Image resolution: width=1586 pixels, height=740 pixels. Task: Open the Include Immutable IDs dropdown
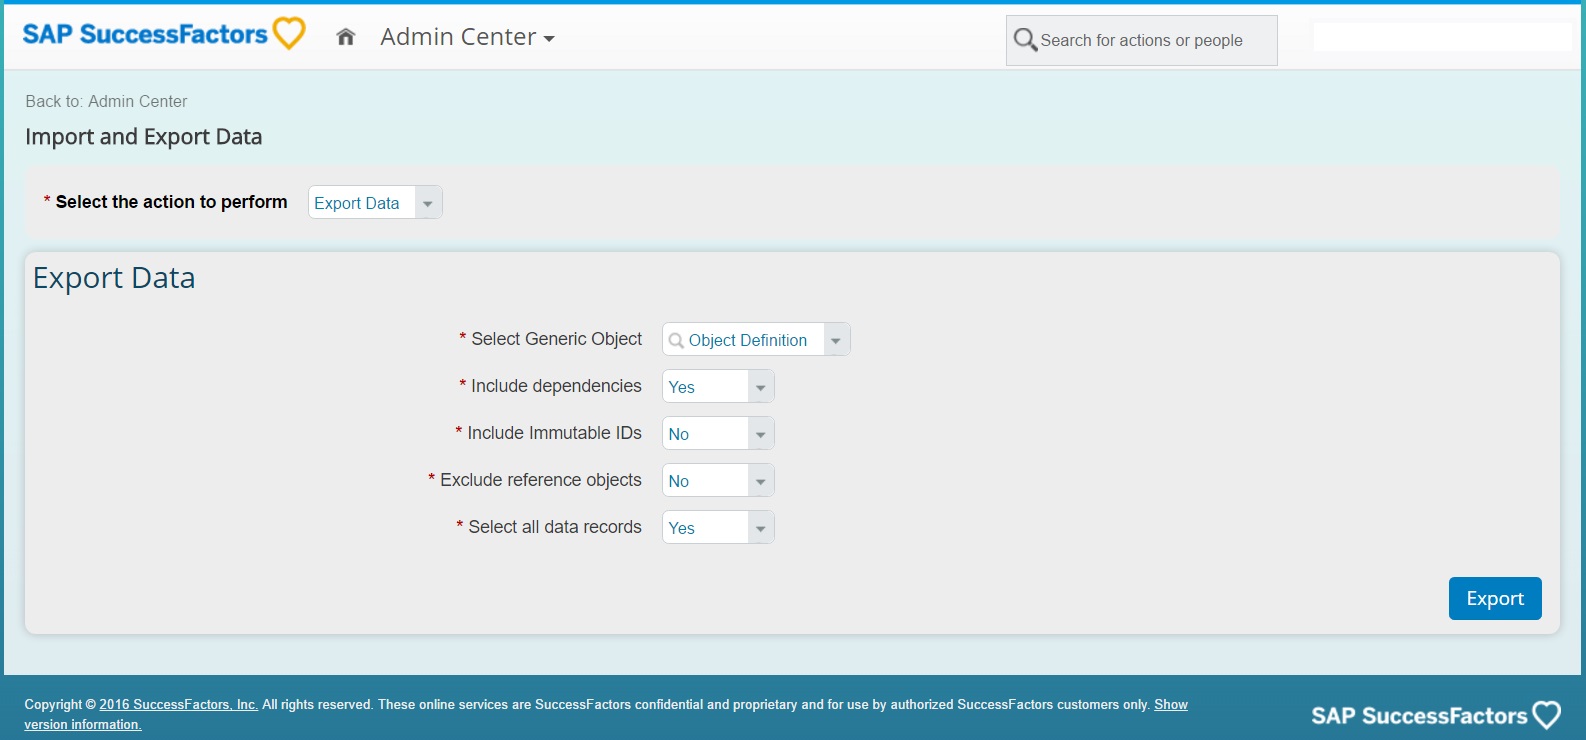point(718,434)
